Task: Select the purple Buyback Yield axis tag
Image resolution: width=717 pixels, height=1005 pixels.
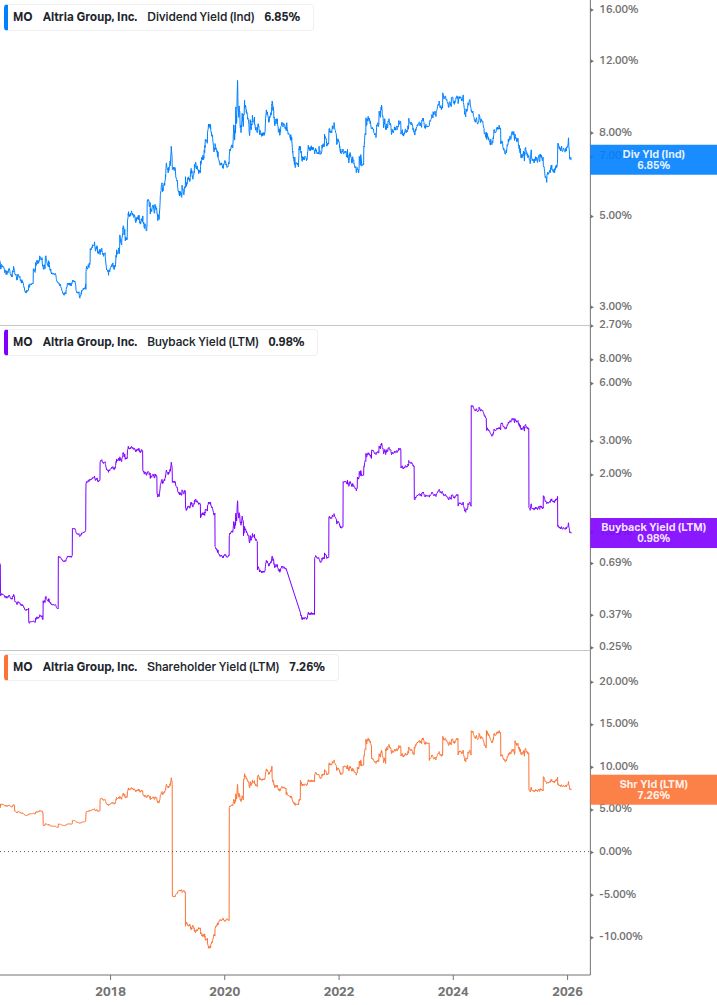Action: point(653,533)
